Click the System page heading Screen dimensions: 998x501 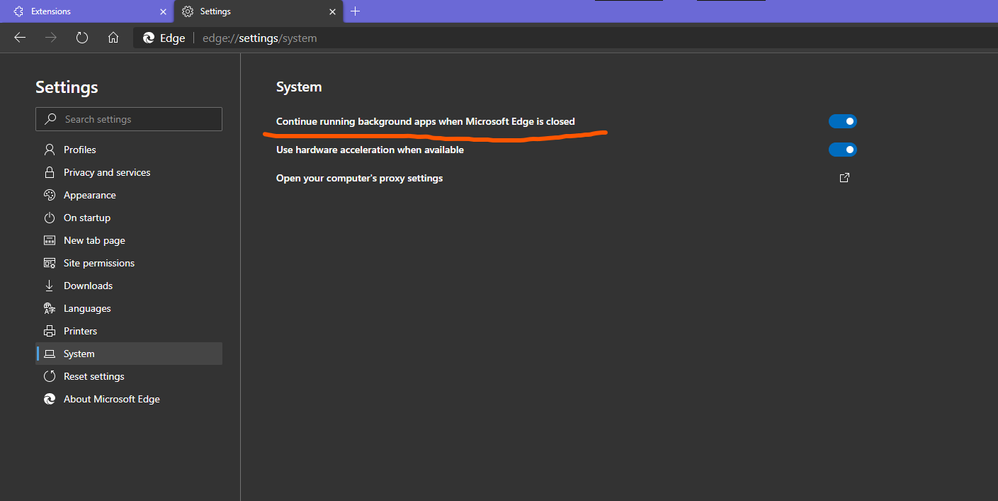point(299,87)
